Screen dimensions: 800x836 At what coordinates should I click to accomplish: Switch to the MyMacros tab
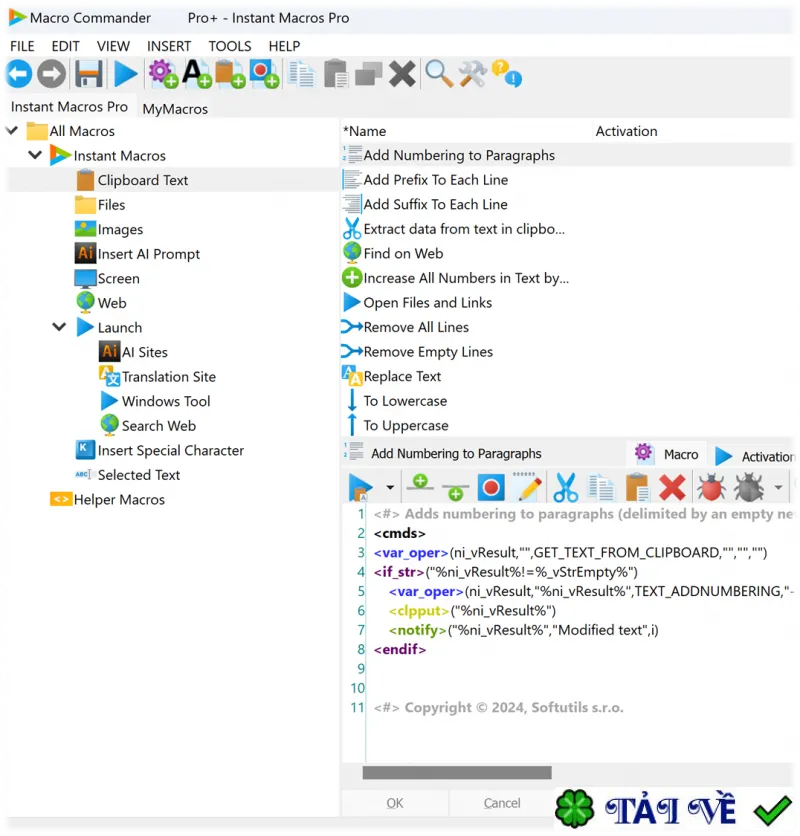coord(175,109)
